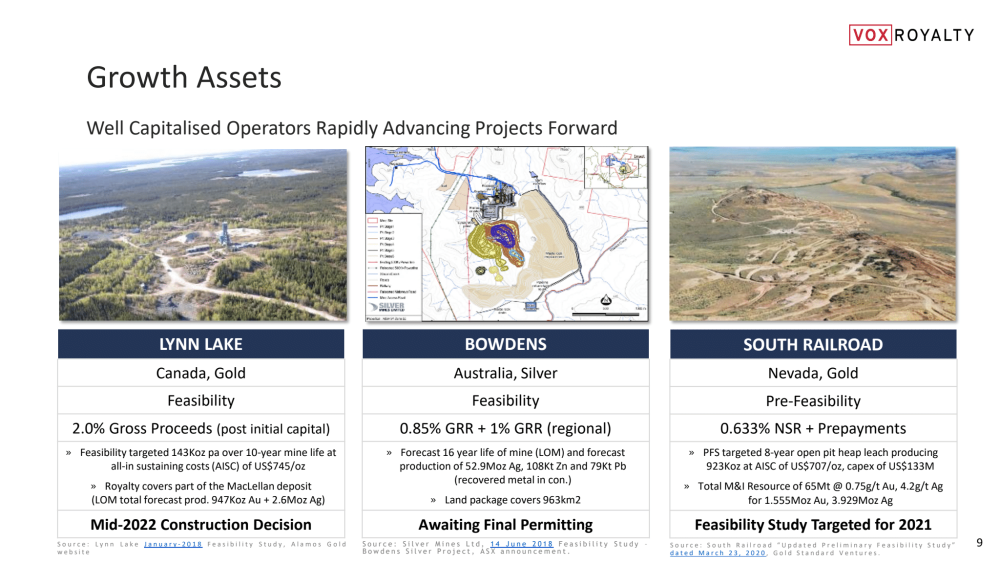Select the Bowdens site map image
Screen dimensions: 1000x563
click(507, 234)
